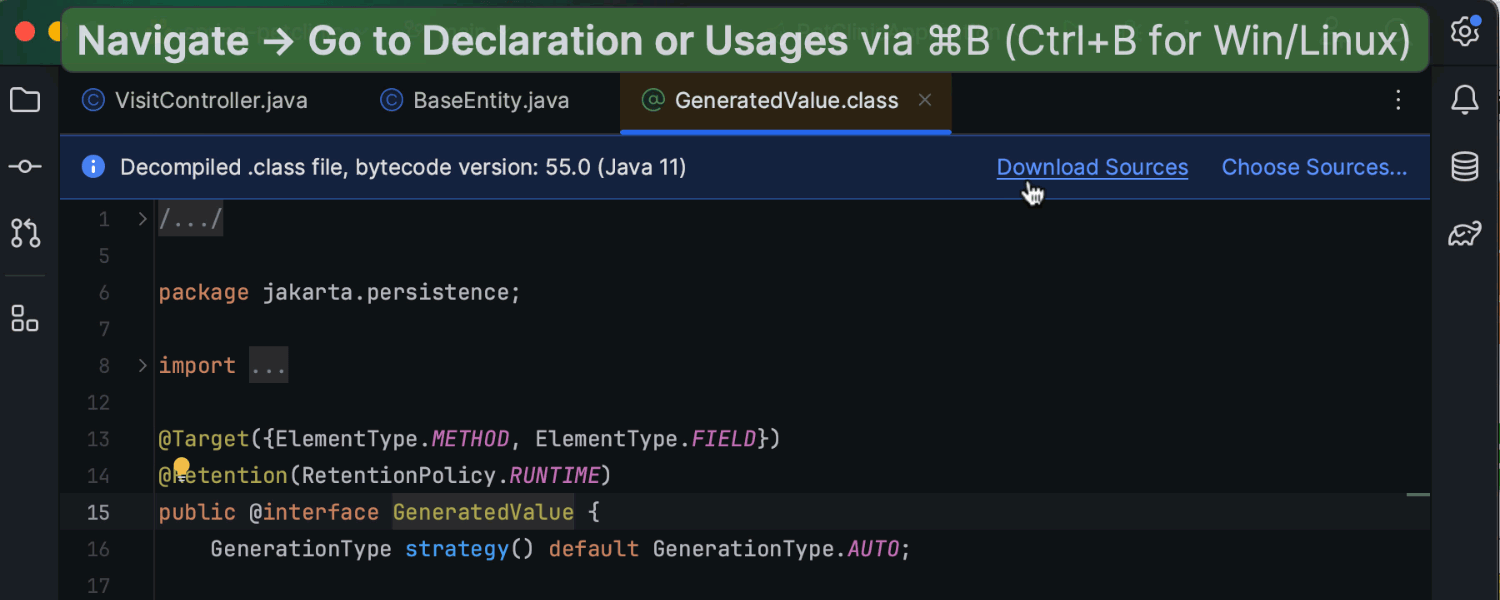Open the editor tabs options menu
This screenshot has height=600, width=1500.
tap(1398, 100)
